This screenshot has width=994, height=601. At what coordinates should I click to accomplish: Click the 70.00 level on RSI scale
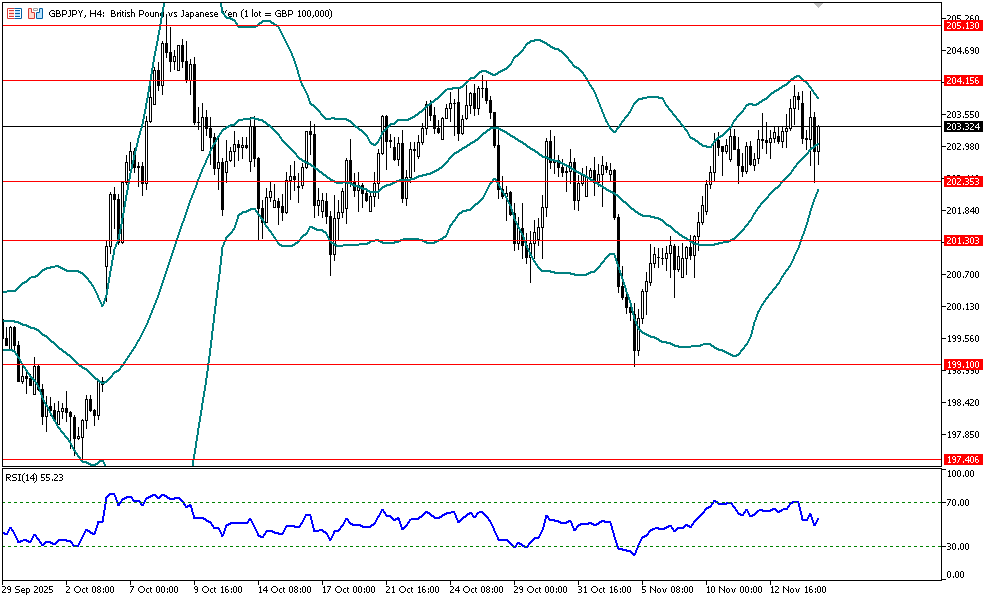coord(956,503)
